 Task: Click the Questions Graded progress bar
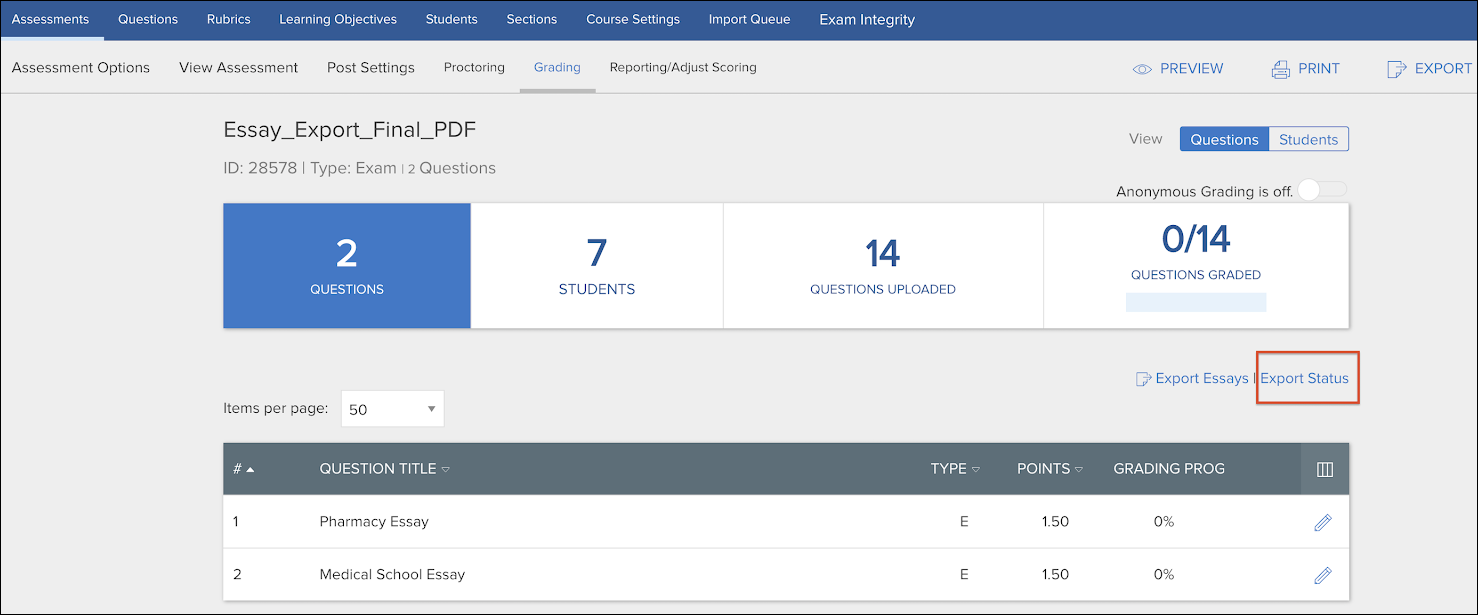coord(1196,302)
